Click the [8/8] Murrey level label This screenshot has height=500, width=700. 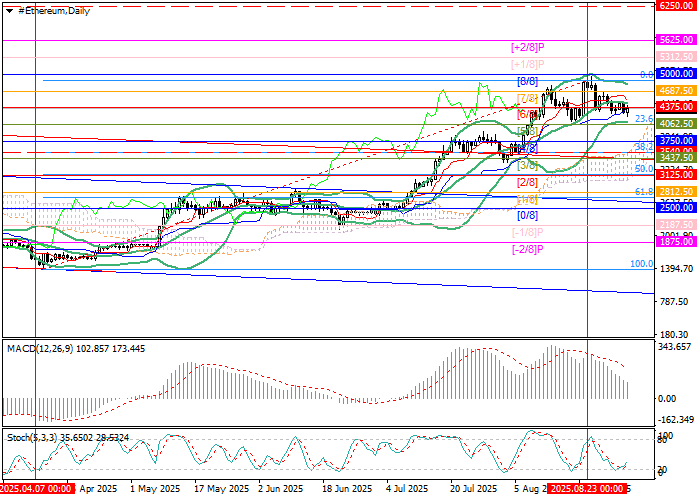pos(527,81)
